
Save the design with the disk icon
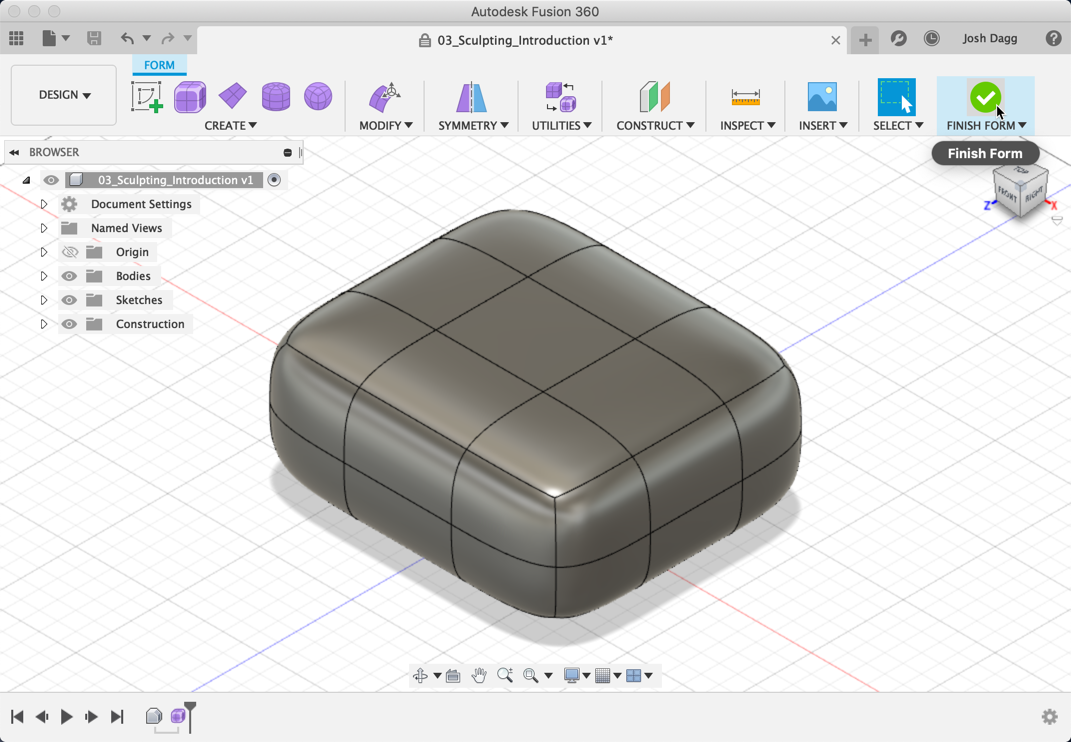pyautogui.click(x=94, y=38)
